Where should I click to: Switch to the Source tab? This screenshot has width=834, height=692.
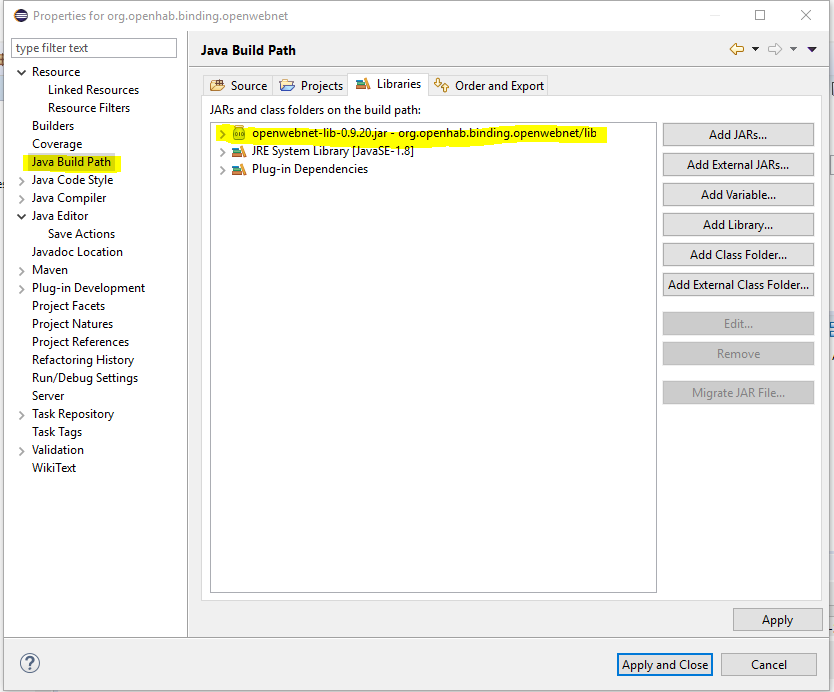[239, 86]
